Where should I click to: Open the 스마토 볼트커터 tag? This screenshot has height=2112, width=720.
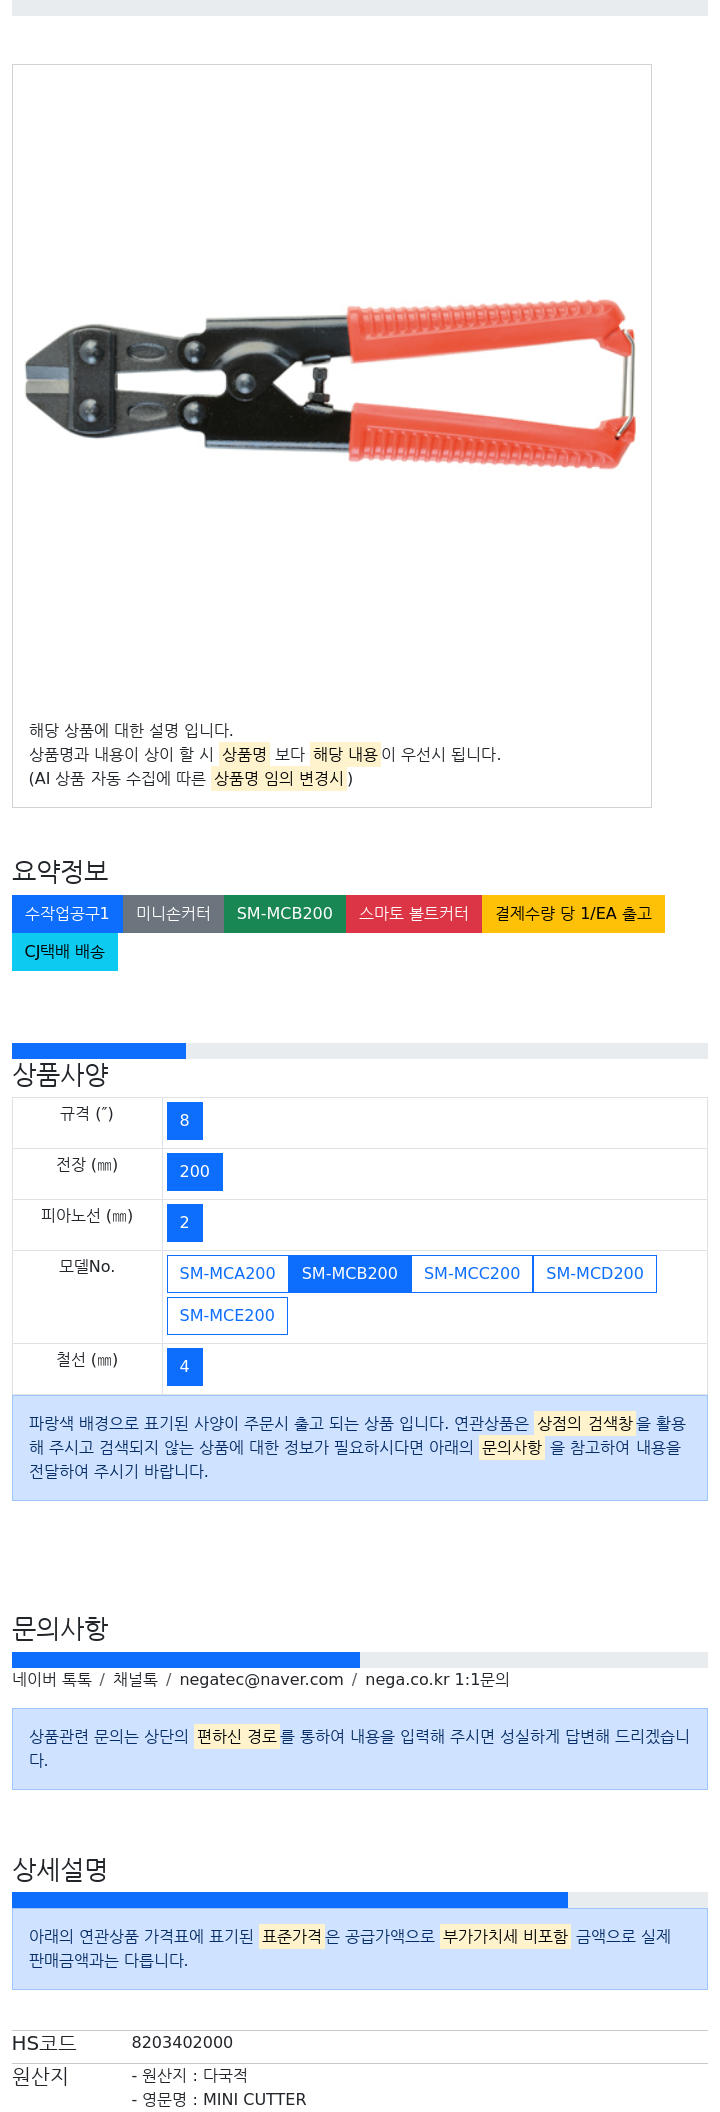click(x=413, y=914)
